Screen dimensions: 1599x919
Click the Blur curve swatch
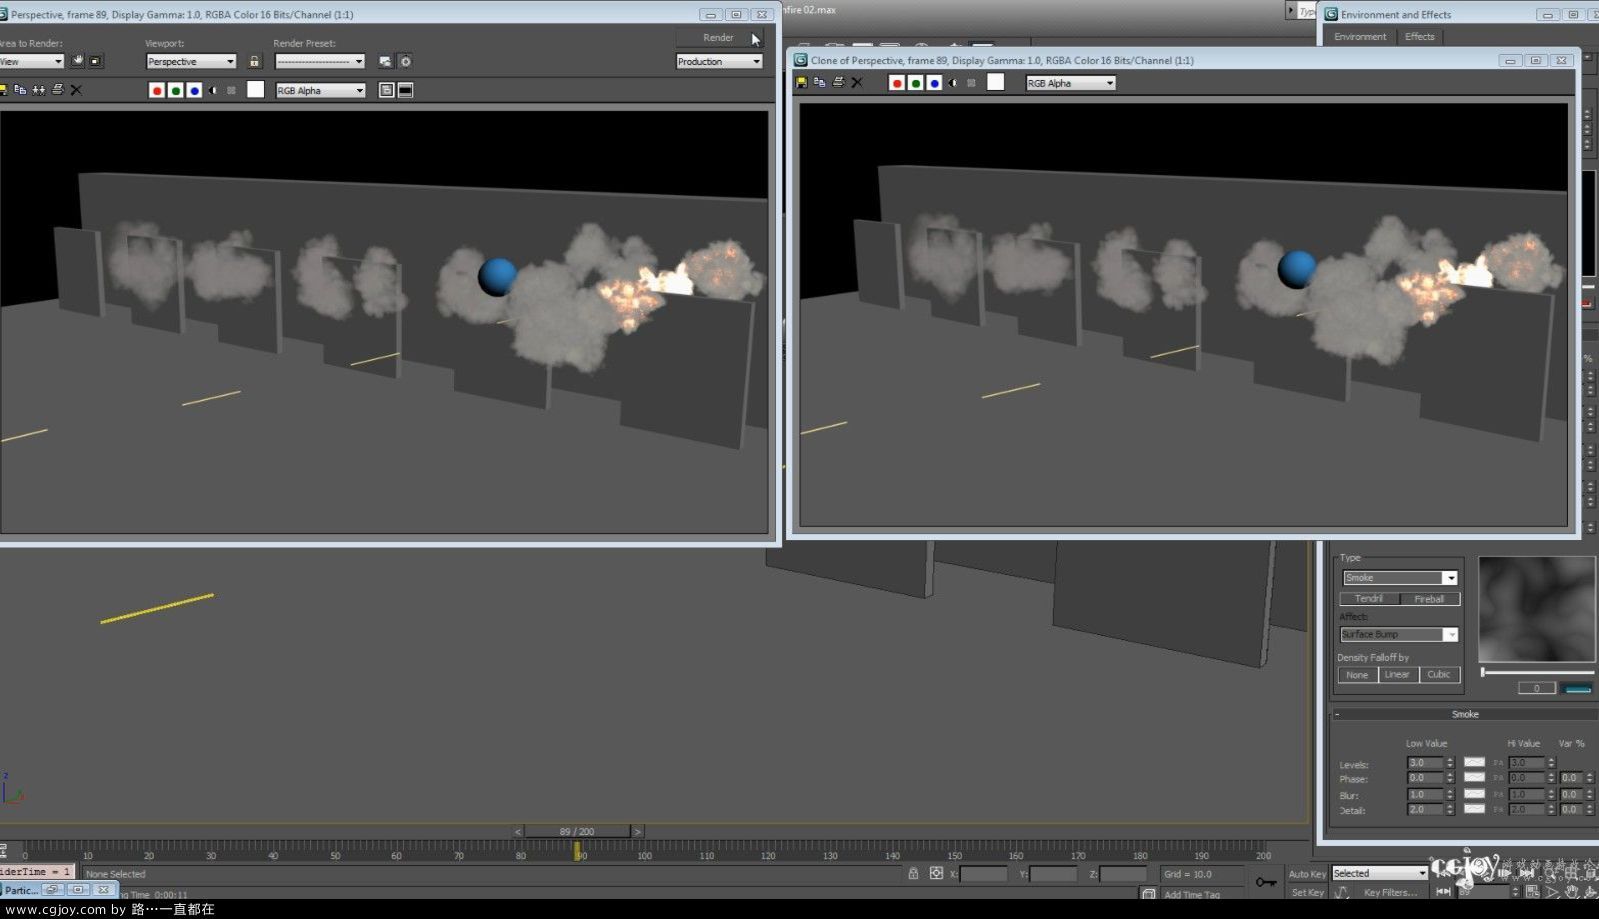pyautogui.click(x=1474, y=794)
